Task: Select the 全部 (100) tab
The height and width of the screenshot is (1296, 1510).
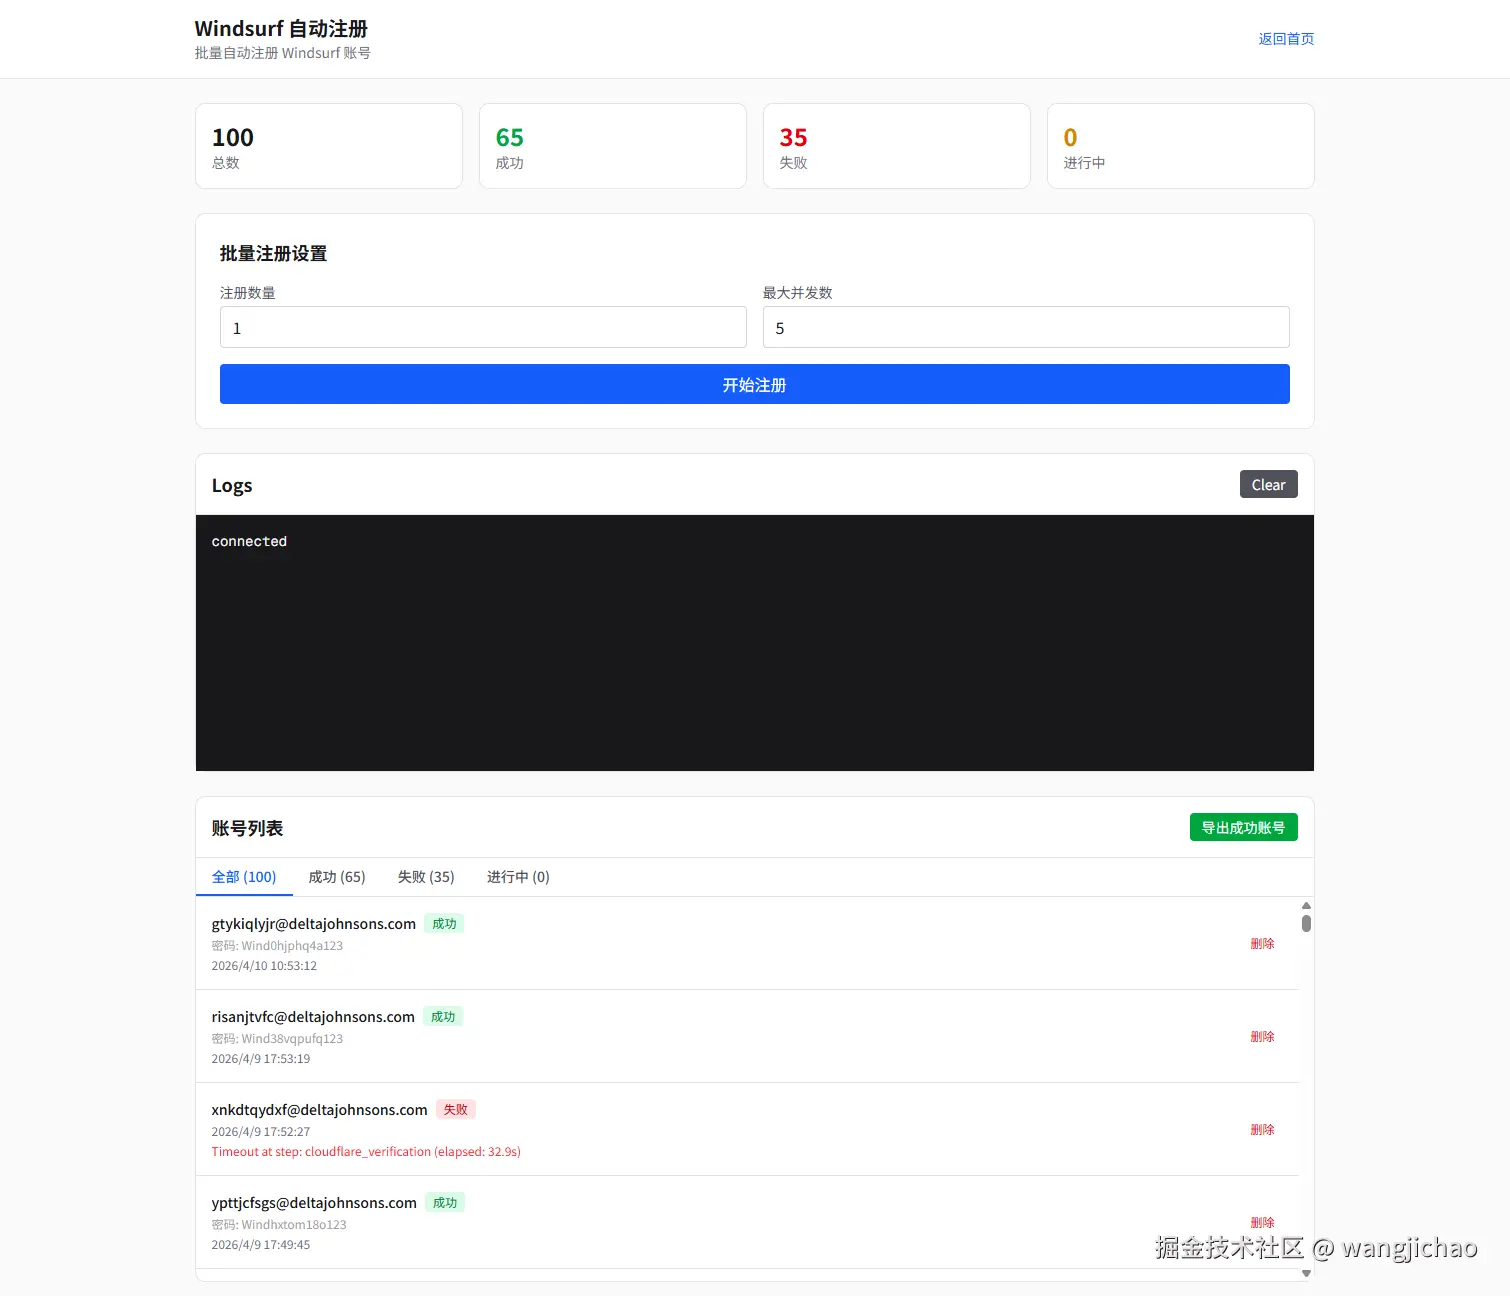Action: [244, 876]
